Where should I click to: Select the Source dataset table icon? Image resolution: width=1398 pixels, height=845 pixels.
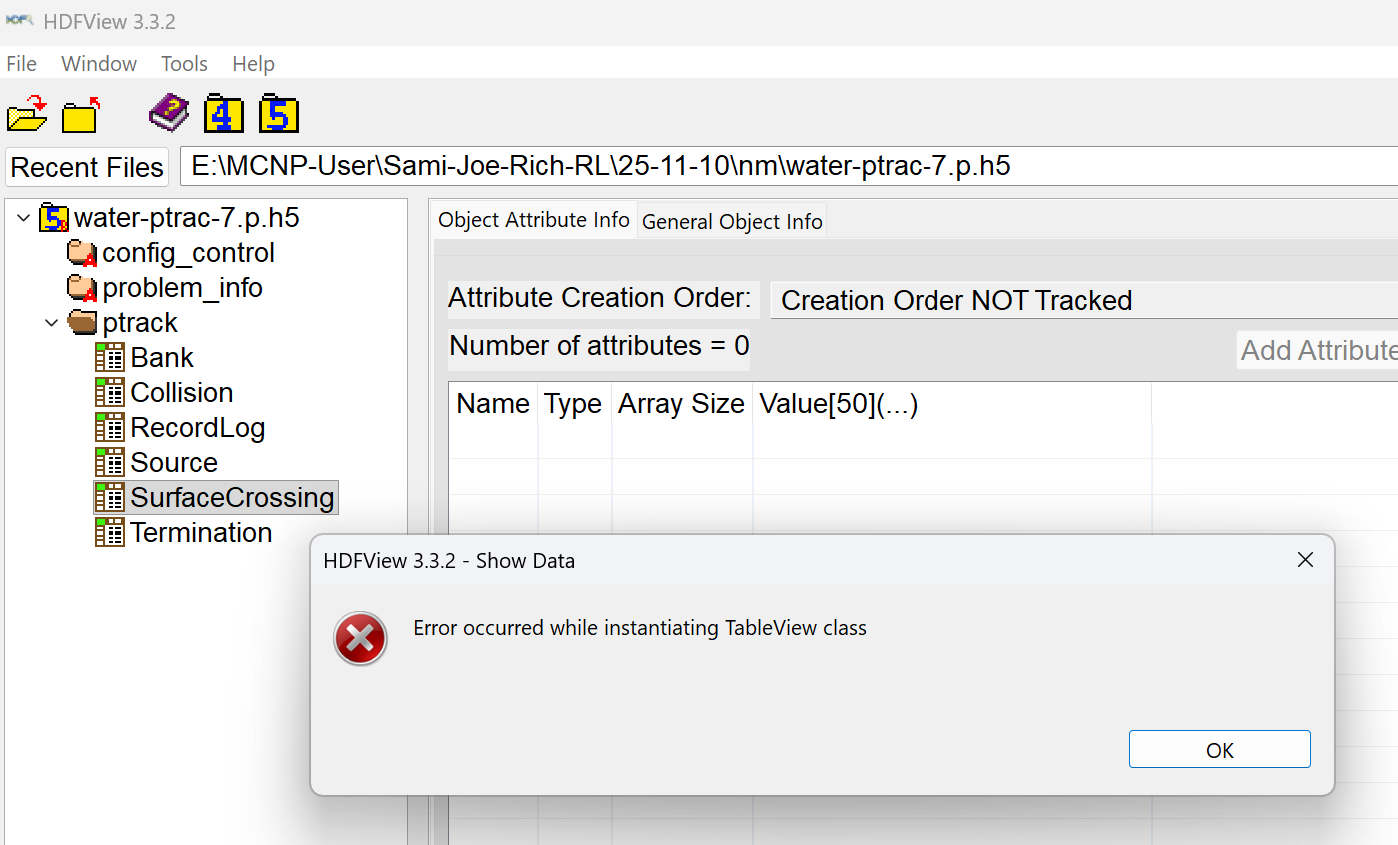pyautogui.click(x=108, y=462)
